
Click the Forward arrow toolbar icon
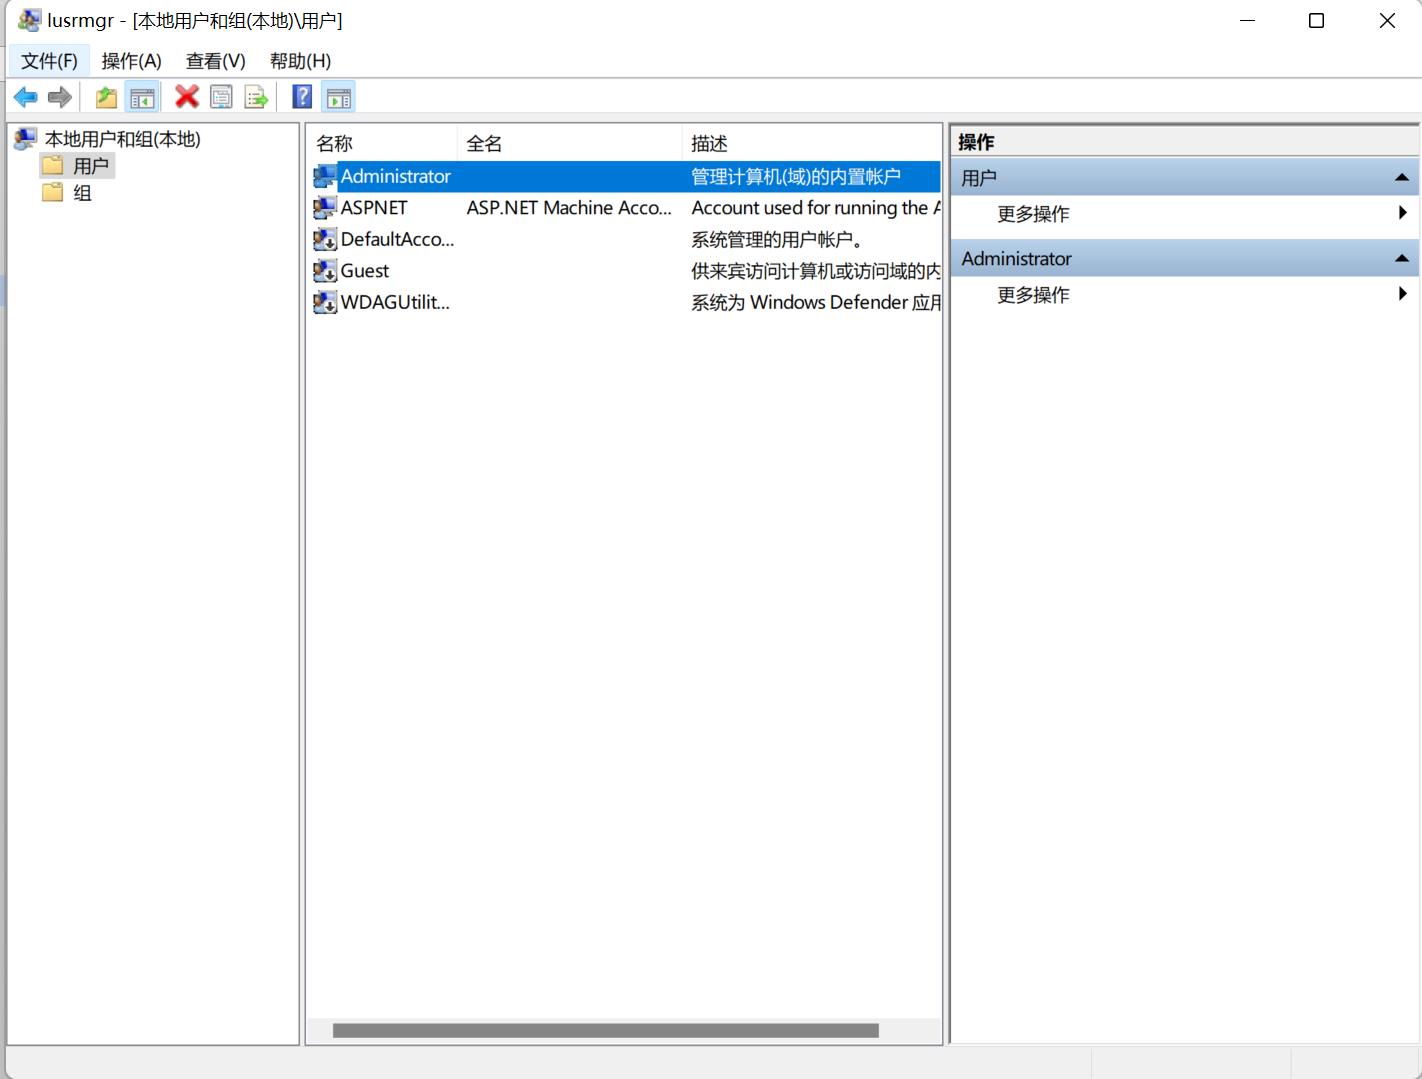[60, 97]
